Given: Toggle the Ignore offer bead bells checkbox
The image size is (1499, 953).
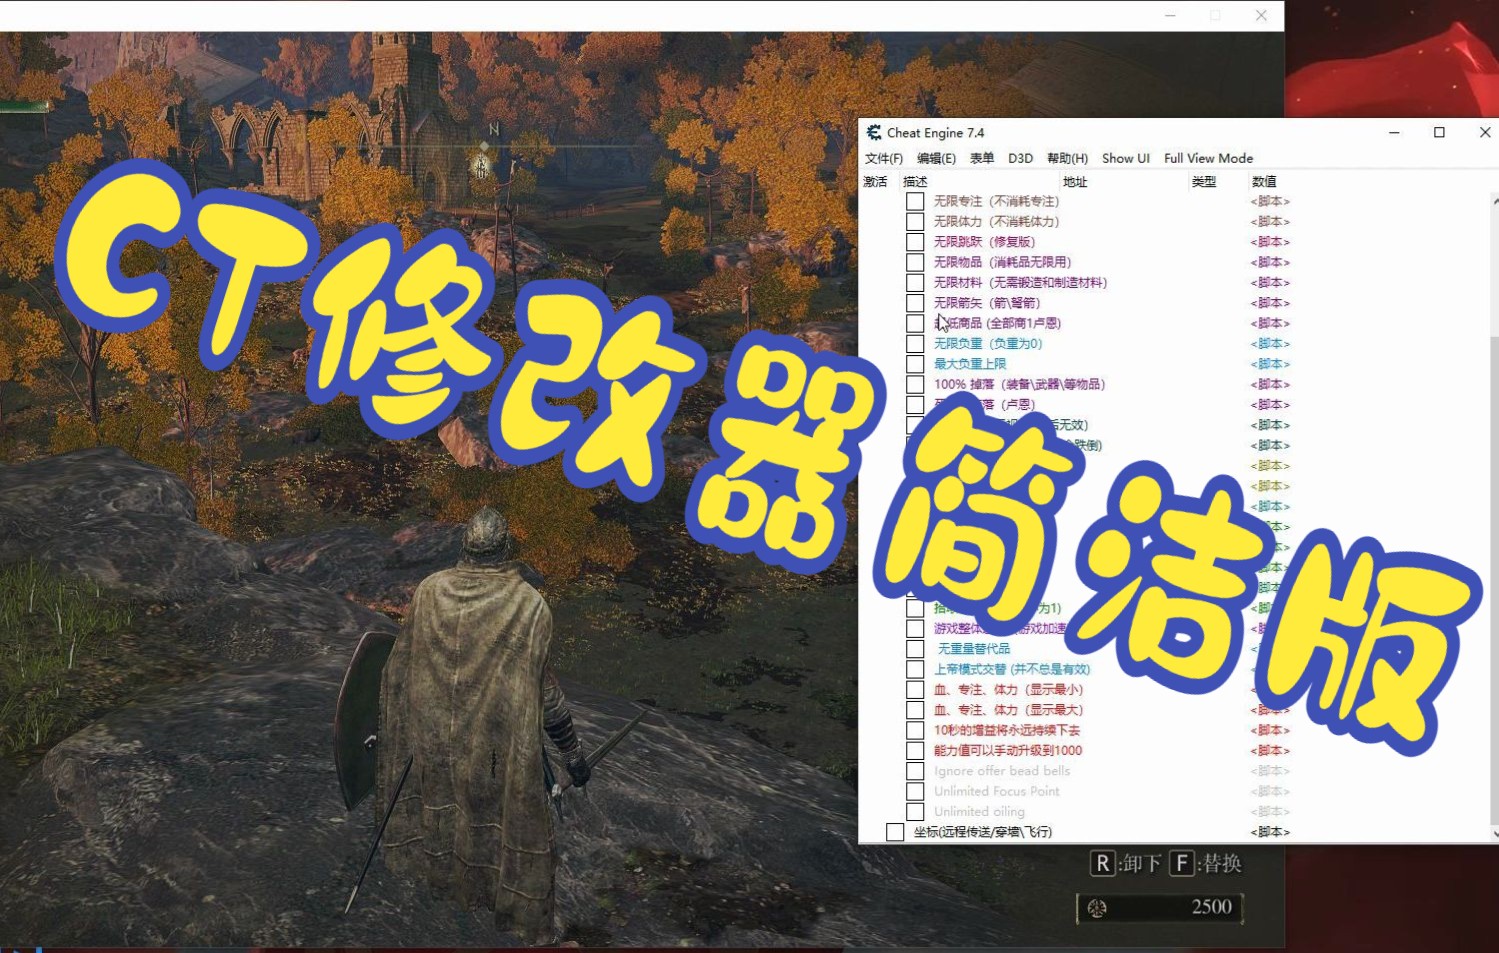Looking at the screenshot, I should [915, 771].
